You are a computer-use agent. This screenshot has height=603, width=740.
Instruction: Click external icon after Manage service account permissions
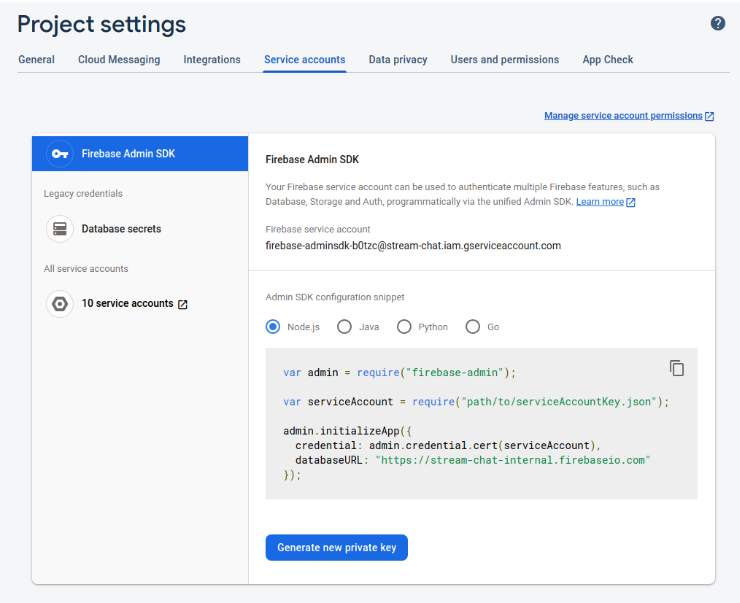709,116
